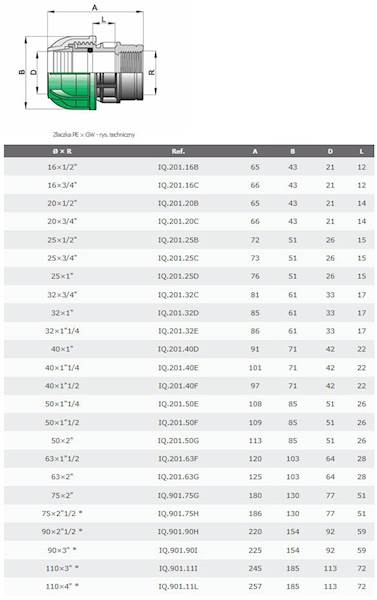Click the D column header
The height and width of the screenshot is (600, 377).
coord(330,151)
